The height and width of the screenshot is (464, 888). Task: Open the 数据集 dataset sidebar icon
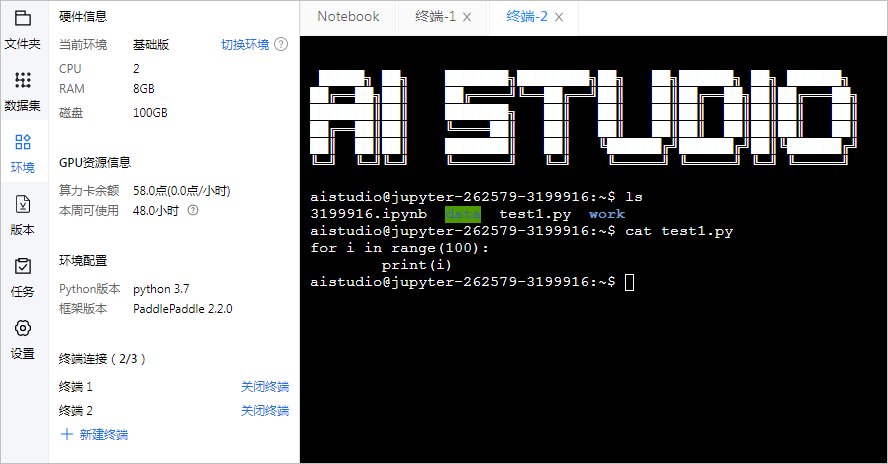23,80
